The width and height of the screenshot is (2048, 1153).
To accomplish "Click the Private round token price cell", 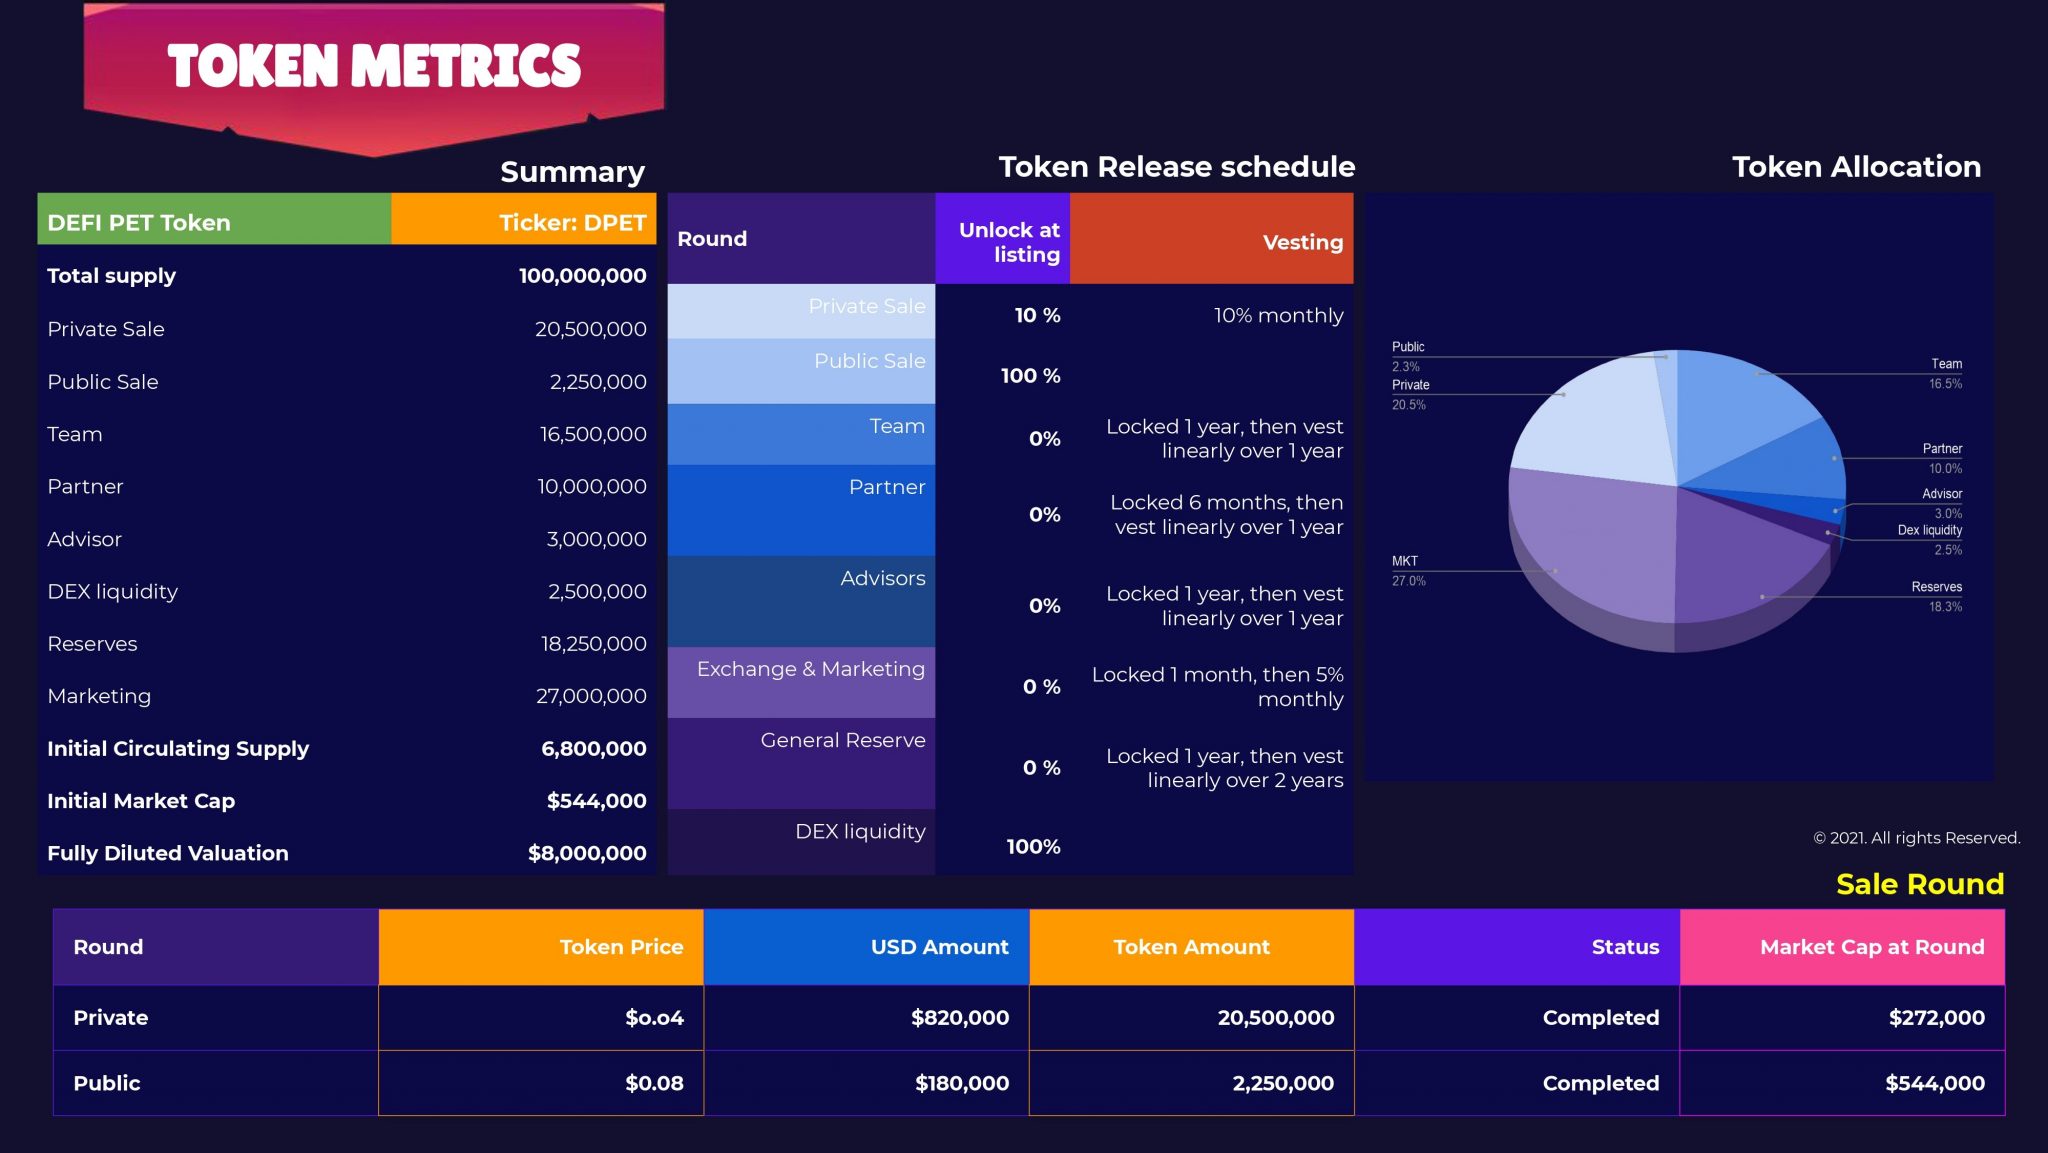I will 541,1018.
